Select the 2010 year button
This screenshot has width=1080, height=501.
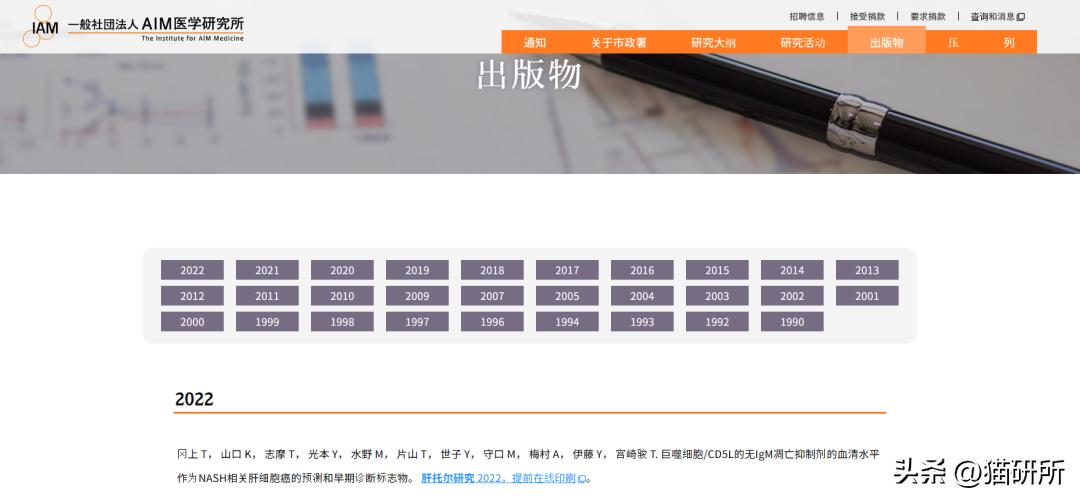pyautogui.click(x=342, y=296)
